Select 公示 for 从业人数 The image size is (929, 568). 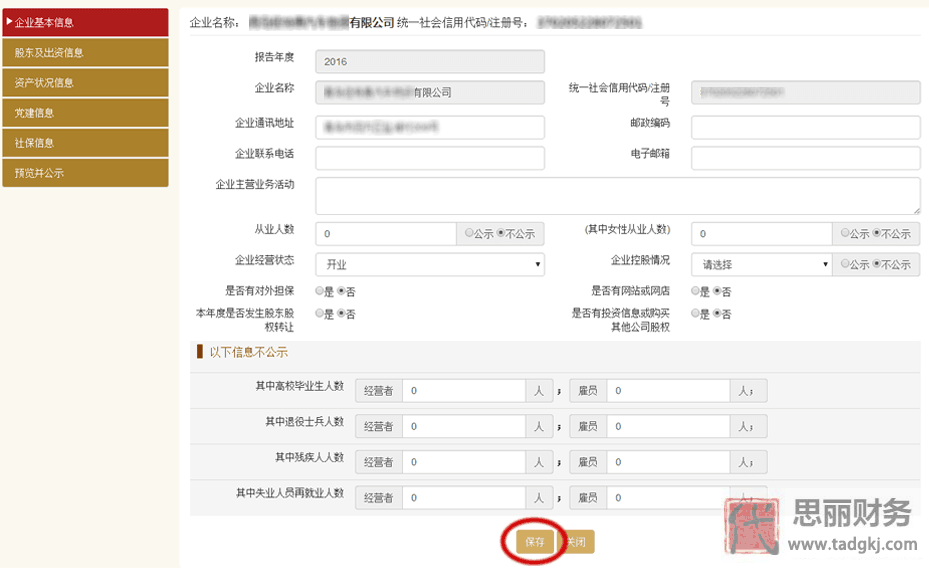click(469, 233)
